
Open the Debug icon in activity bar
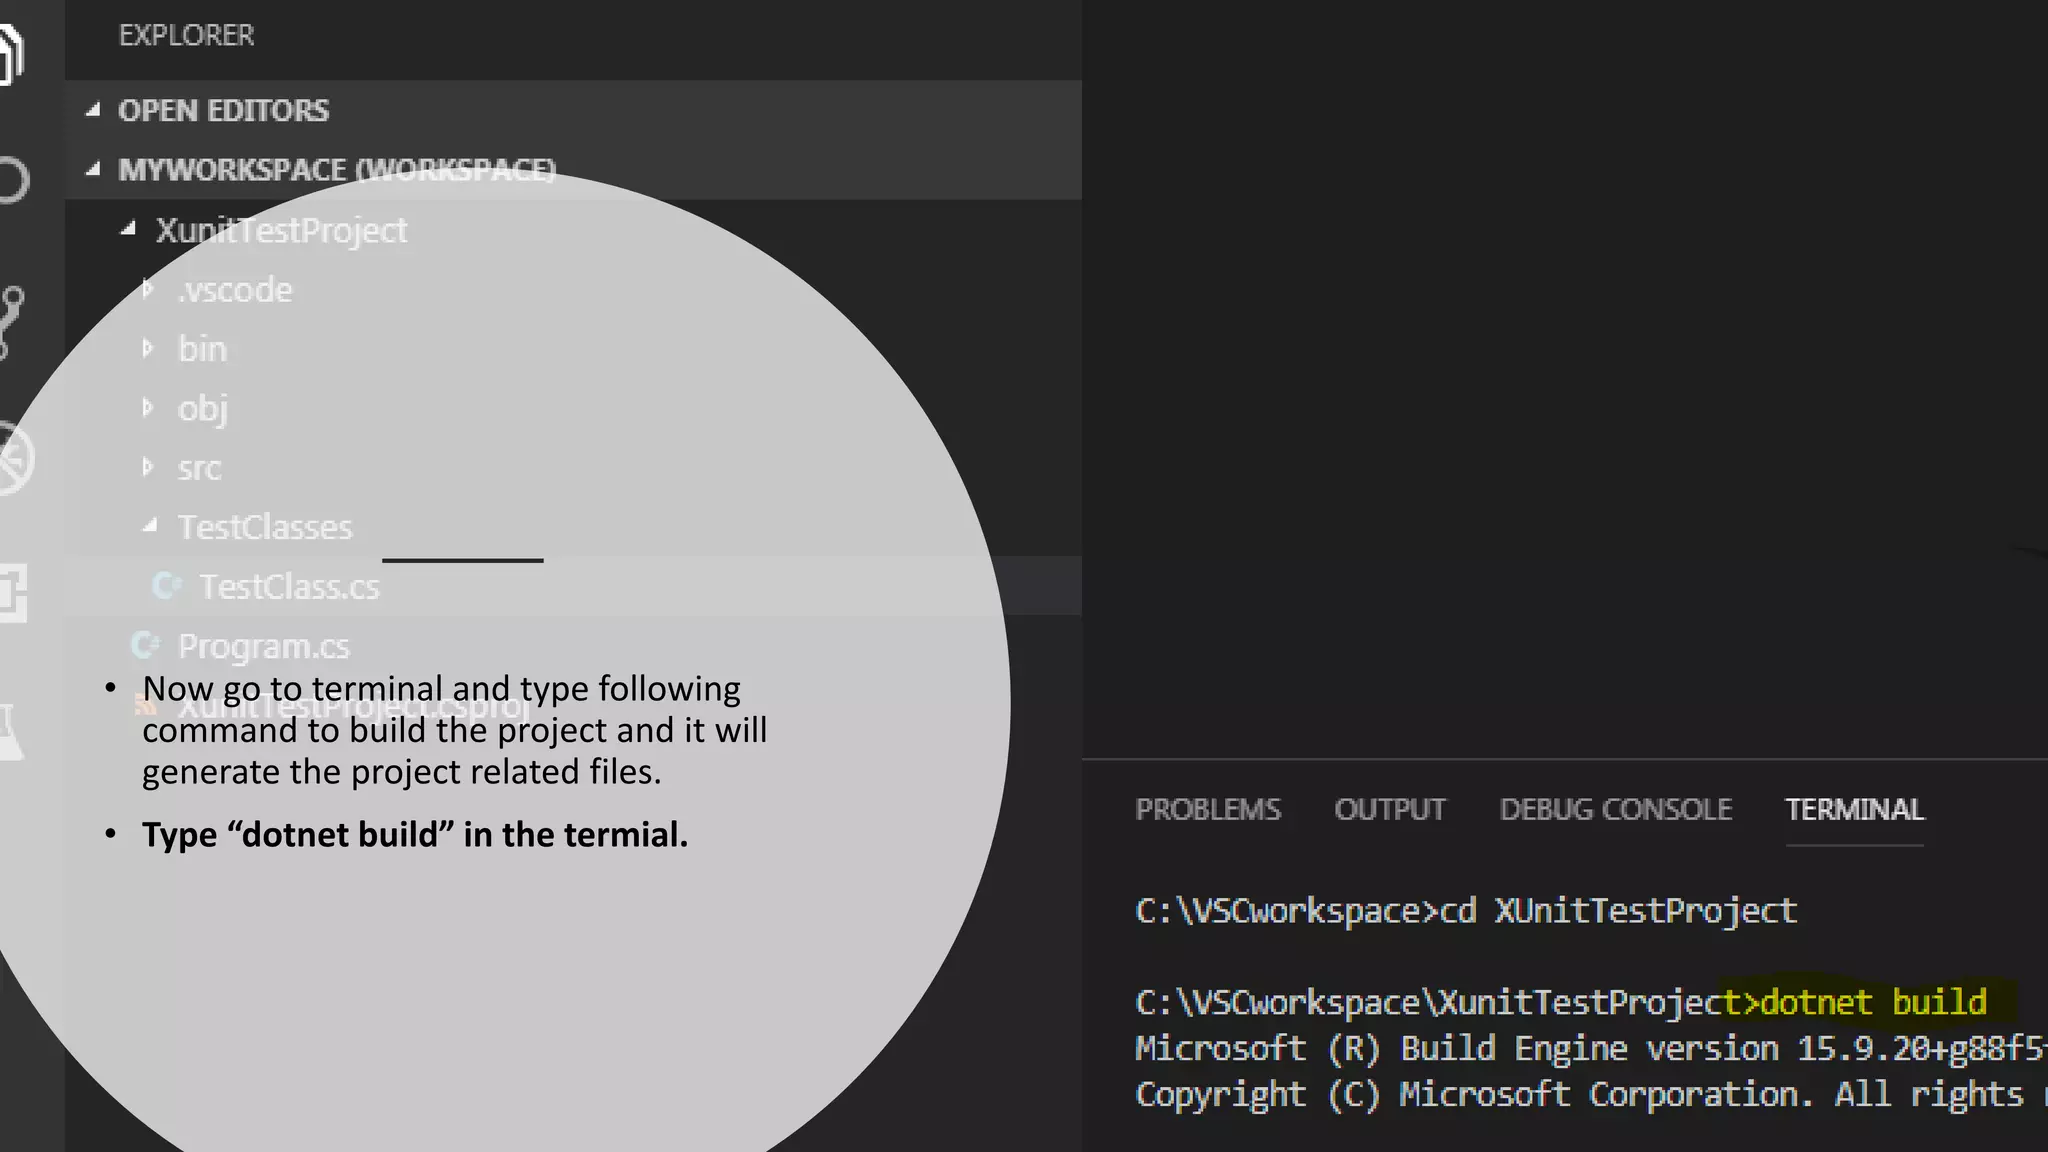tap(14, 458)
